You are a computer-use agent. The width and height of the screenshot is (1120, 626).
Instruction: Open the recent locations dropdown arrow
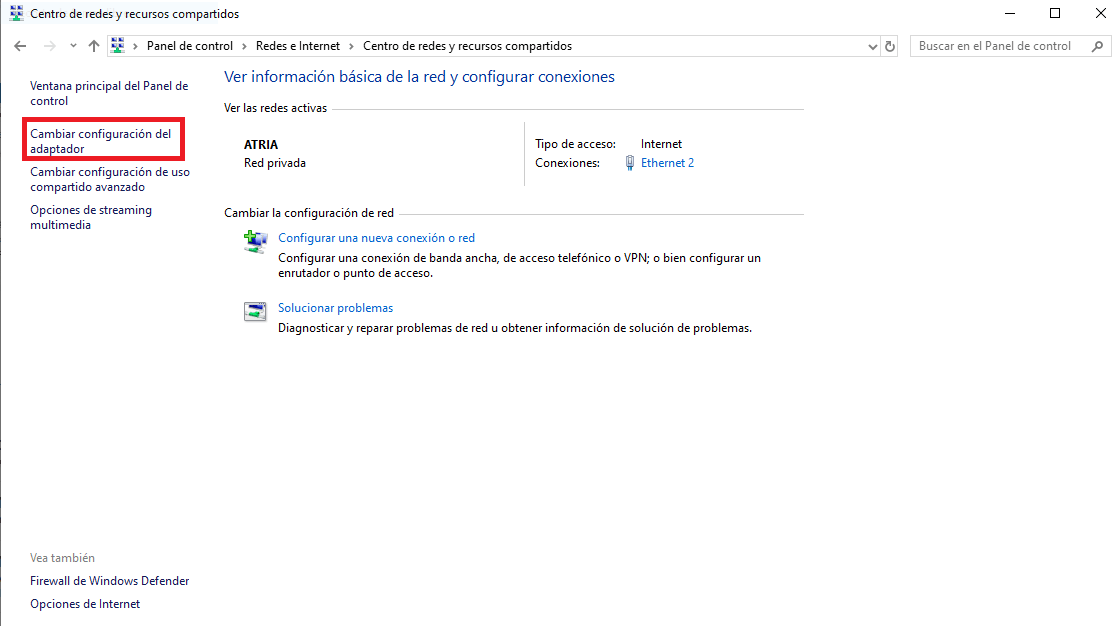[73, 46]
